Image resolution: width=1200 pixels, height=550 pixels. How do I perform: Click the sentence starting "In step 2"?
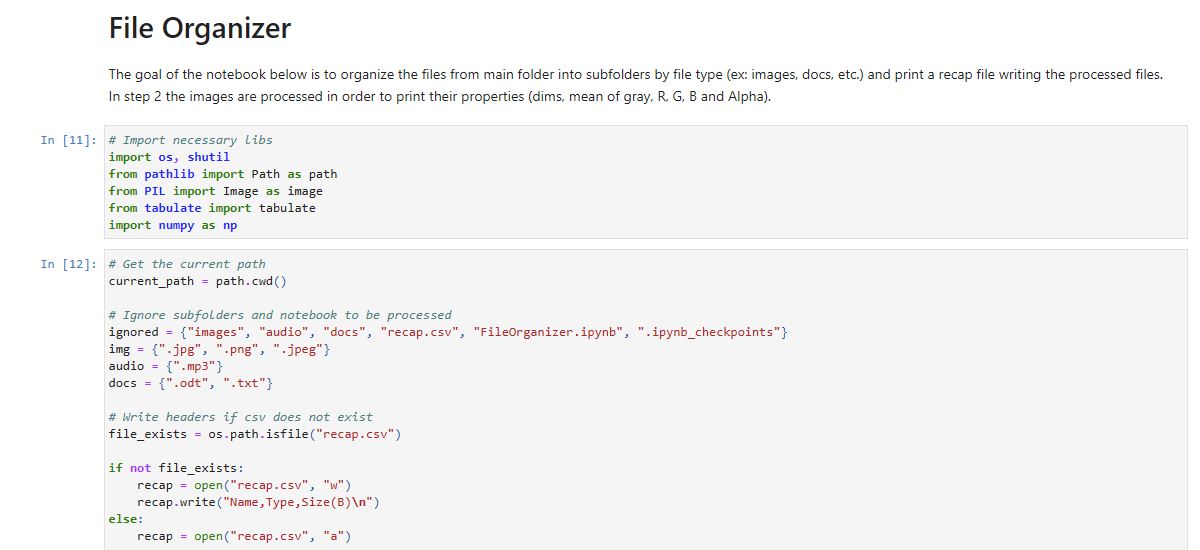[439, 97]
